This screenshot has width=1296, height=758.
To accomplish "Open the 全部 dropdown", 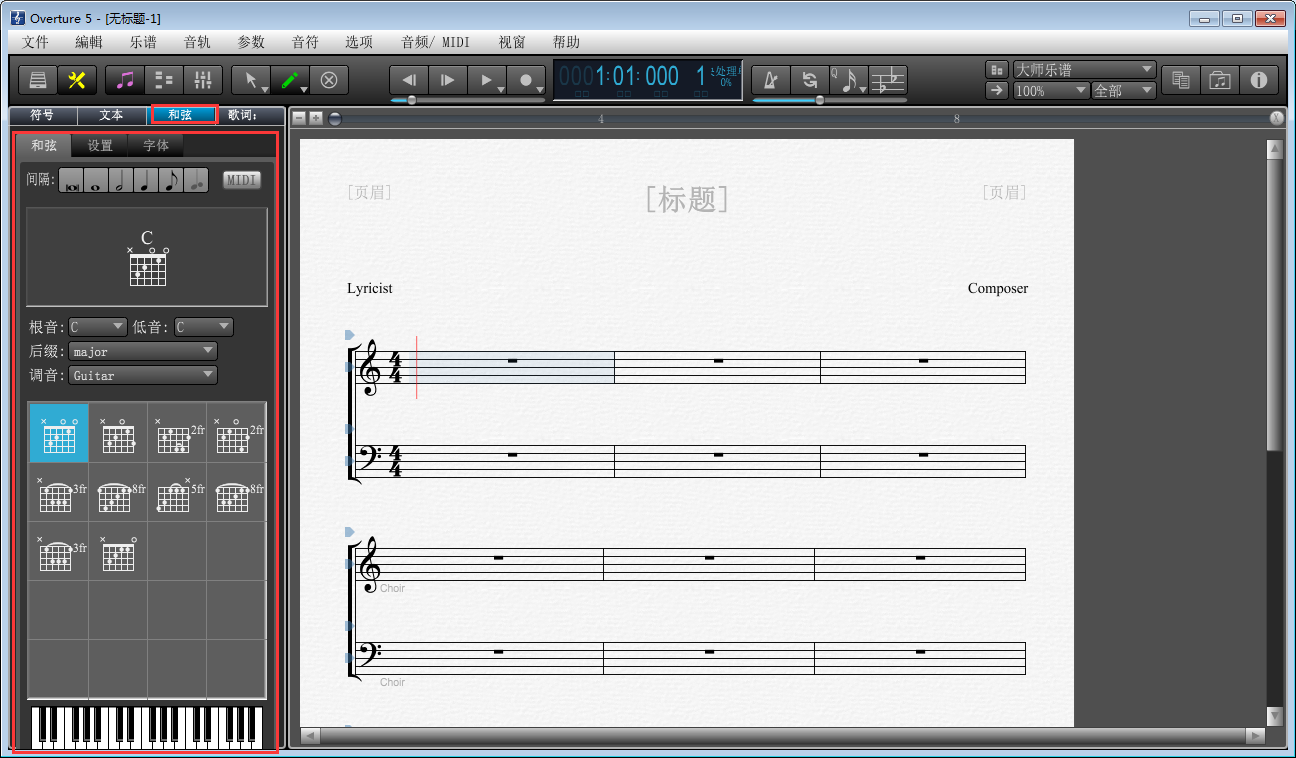I will coord(1124,90).
